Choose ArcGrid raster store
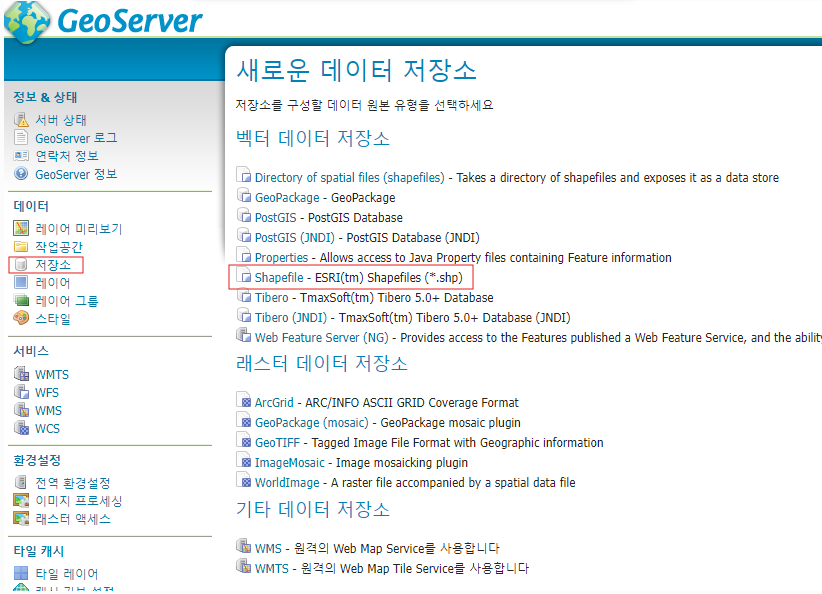This screenshot has width=822, height=594. tap(274, 403)
